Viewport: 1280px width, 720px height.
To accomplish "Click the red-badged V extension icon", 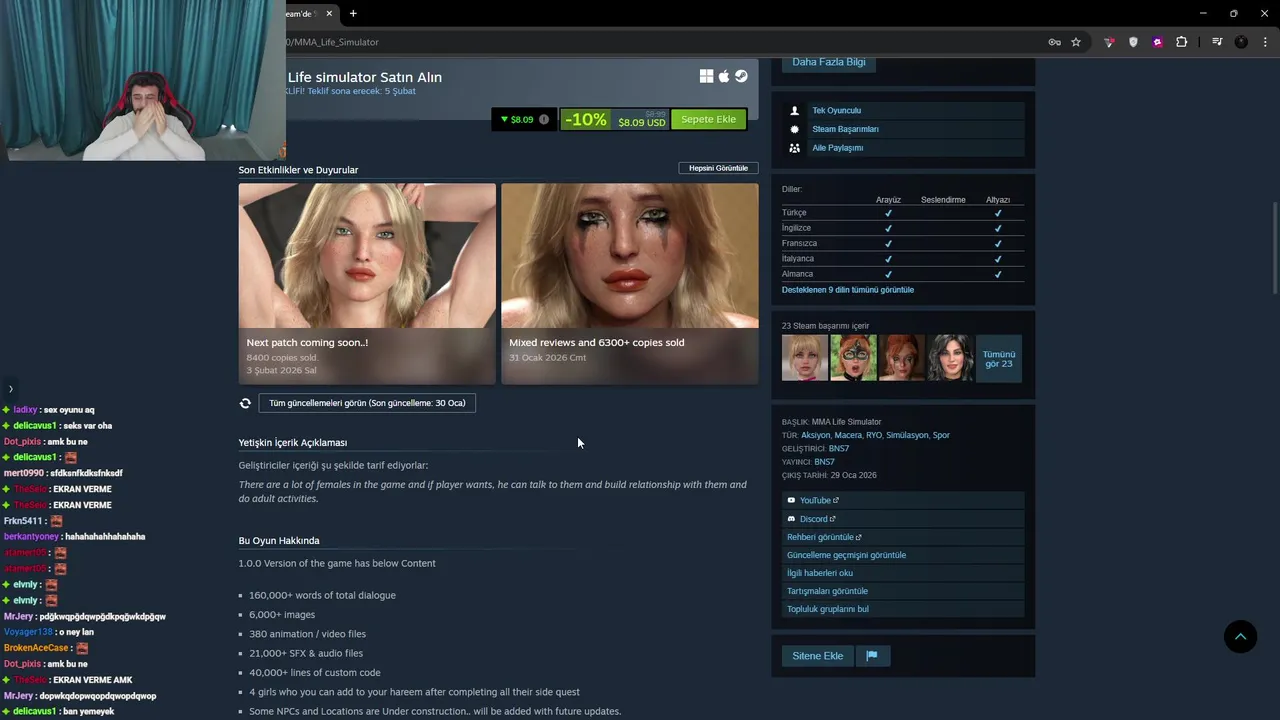I will [x=1109, y=42].
